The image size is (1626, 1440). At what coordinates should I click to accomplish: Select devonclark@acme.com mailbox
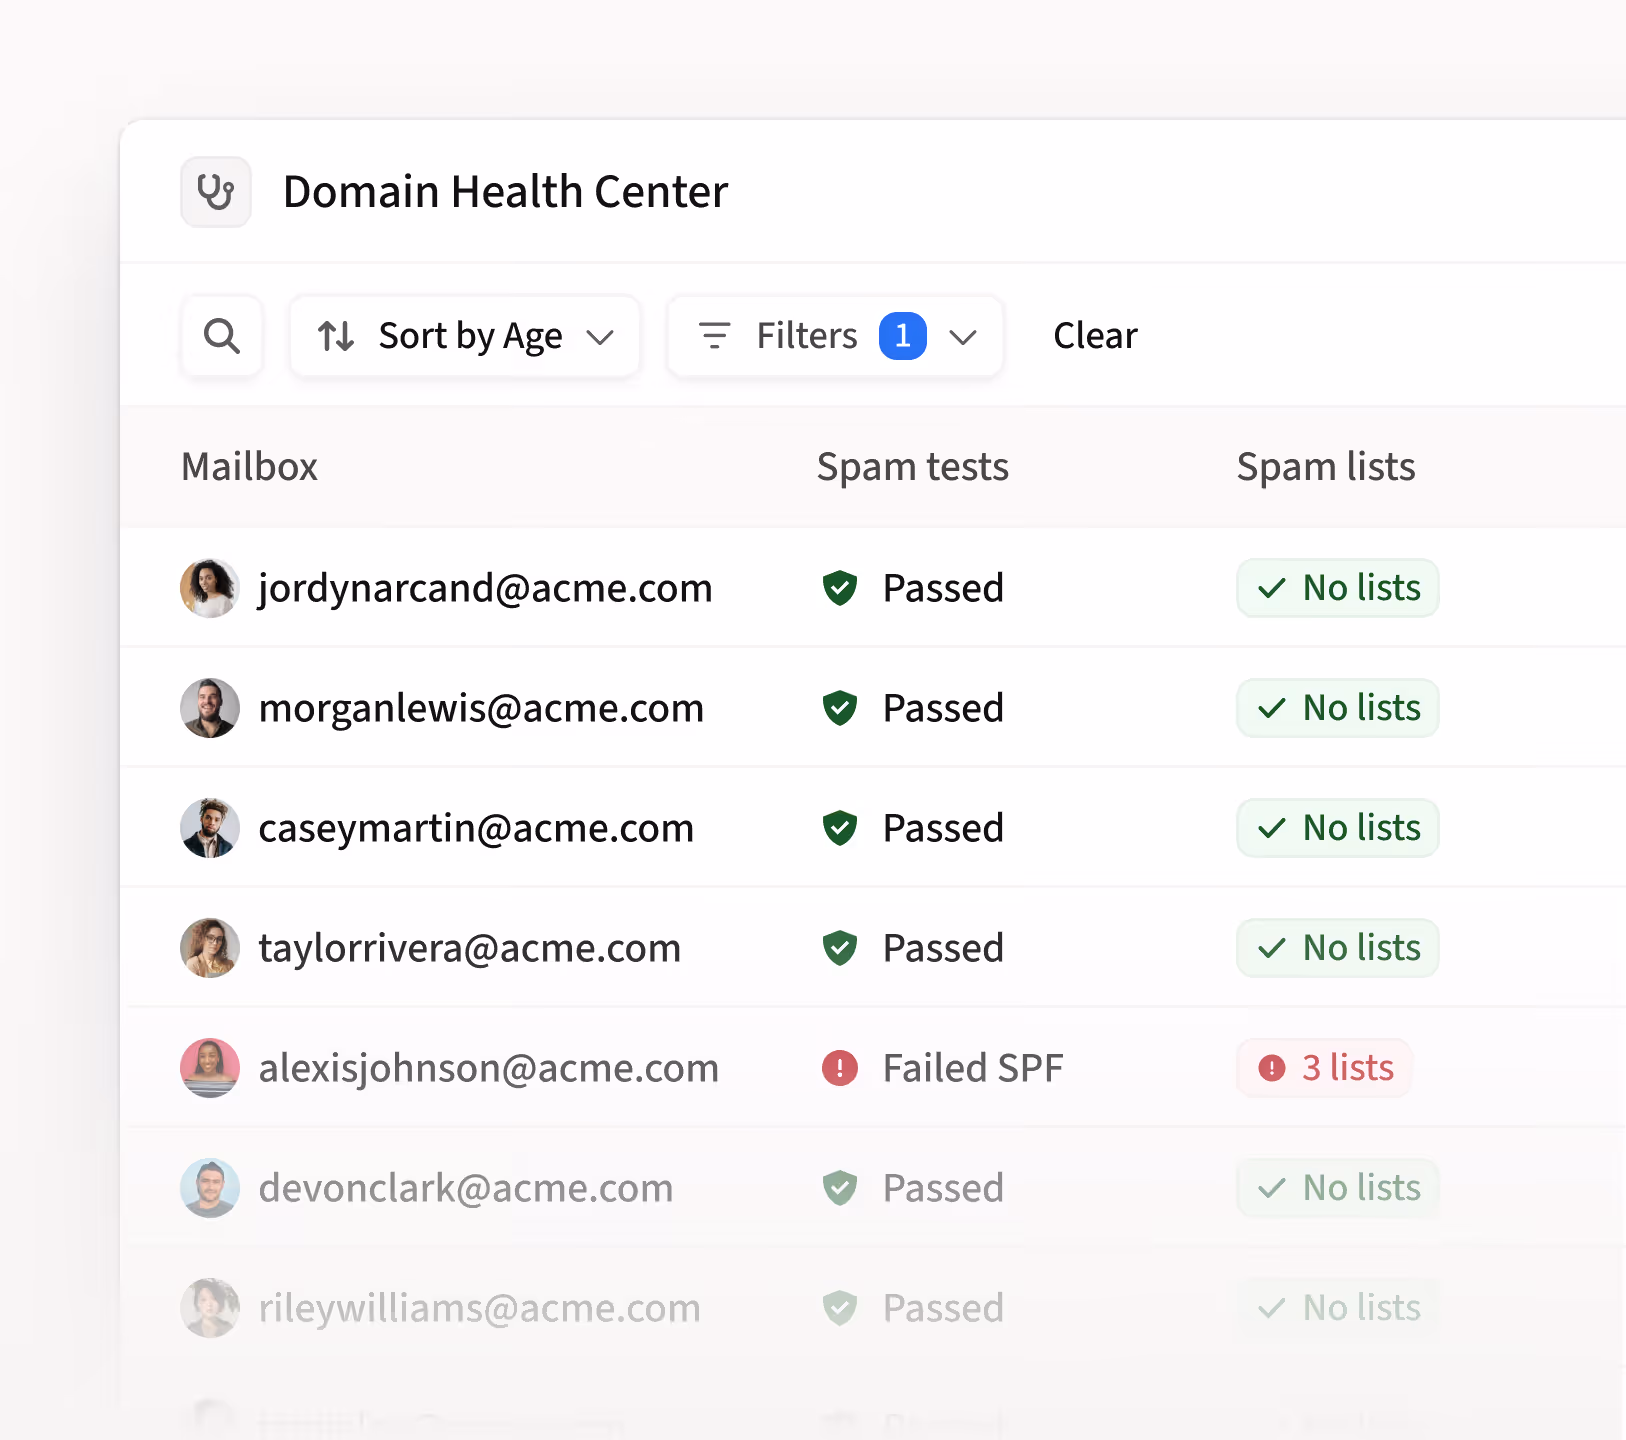[x=466, y=1188]
